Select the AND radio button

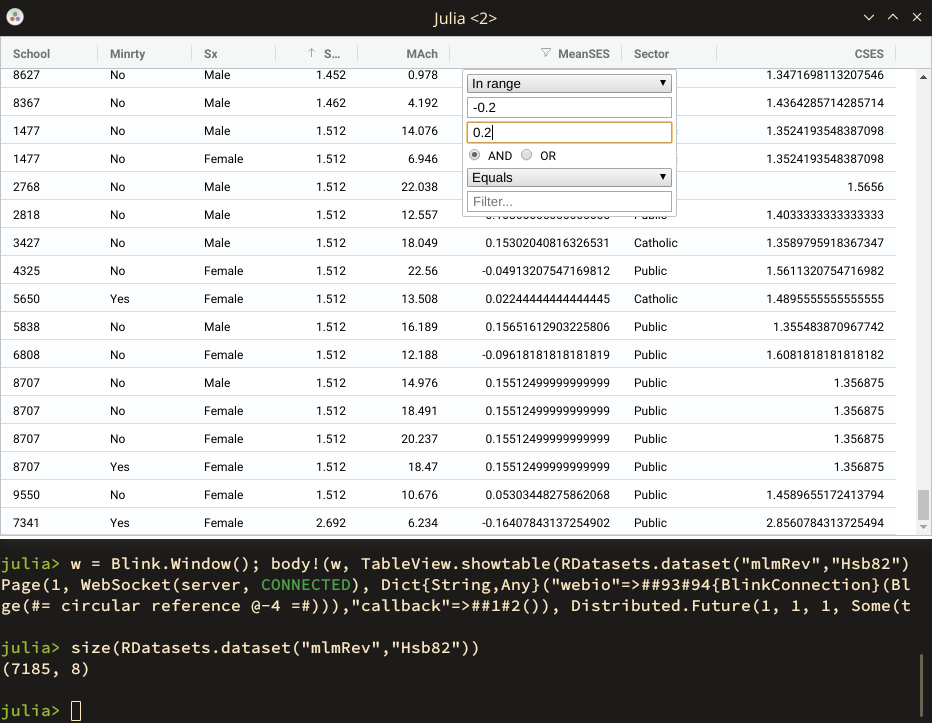point(474,155)
